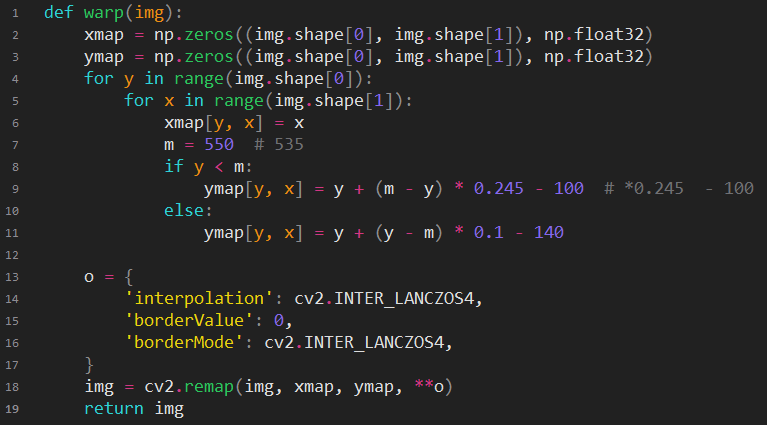Click the 'warp' function name
The width and height of the screenshot is (767, 425).
click(104, 13)
